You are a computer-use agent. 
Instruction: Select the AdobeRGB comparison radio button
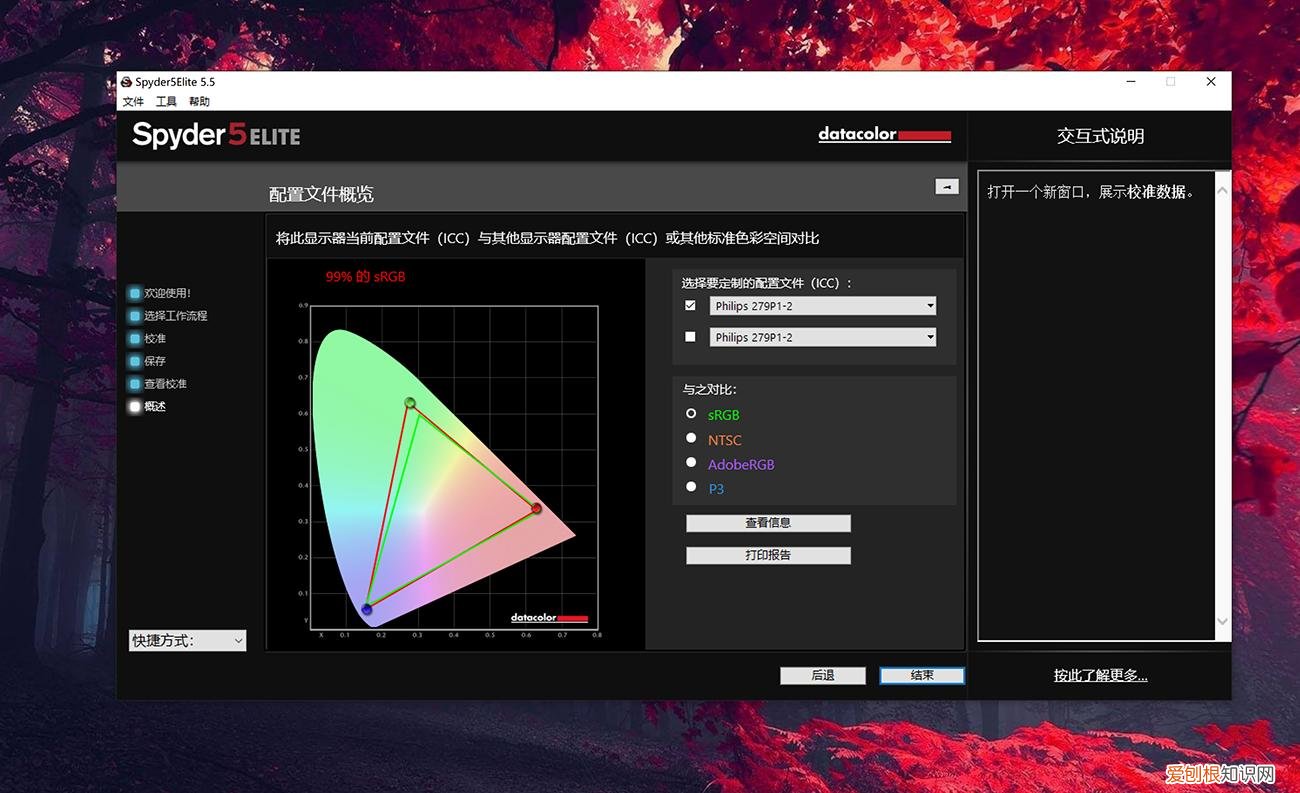point(691,462)
